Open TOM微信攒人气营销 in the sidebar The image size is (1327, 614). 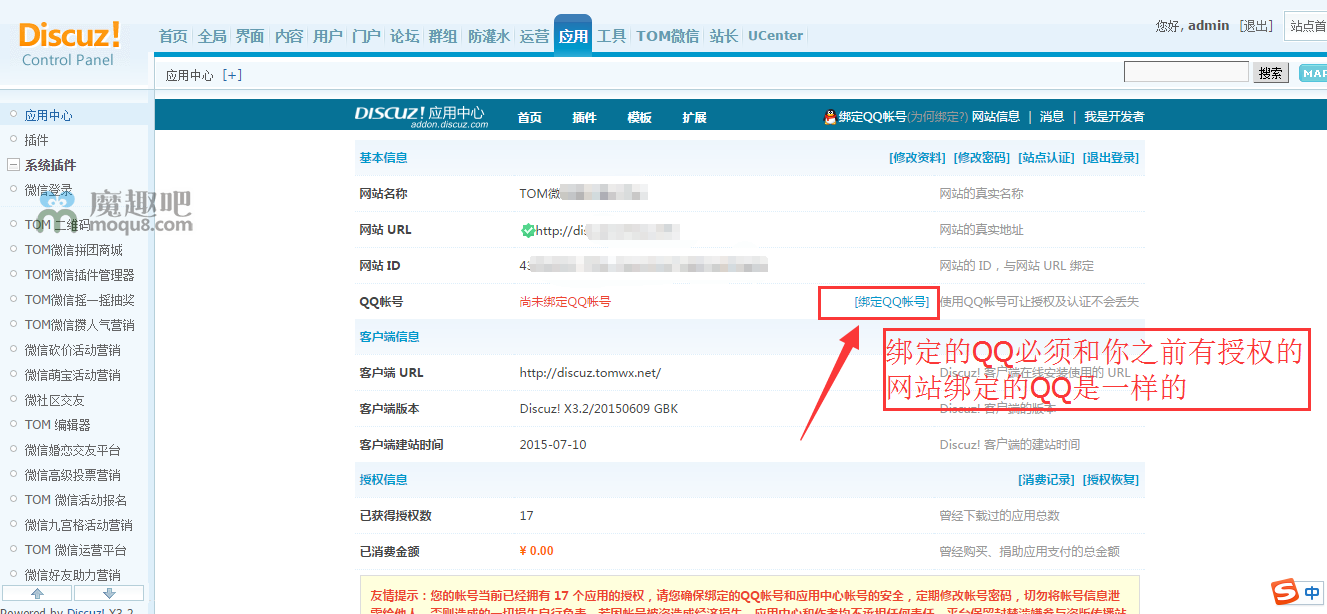coord(79,325)
